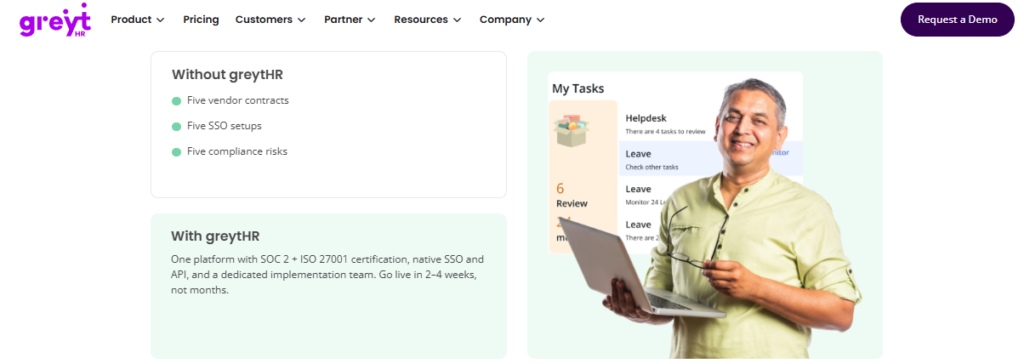Click the With greytHR card heading
The image size is (1024, 364).
pos(216,236)
